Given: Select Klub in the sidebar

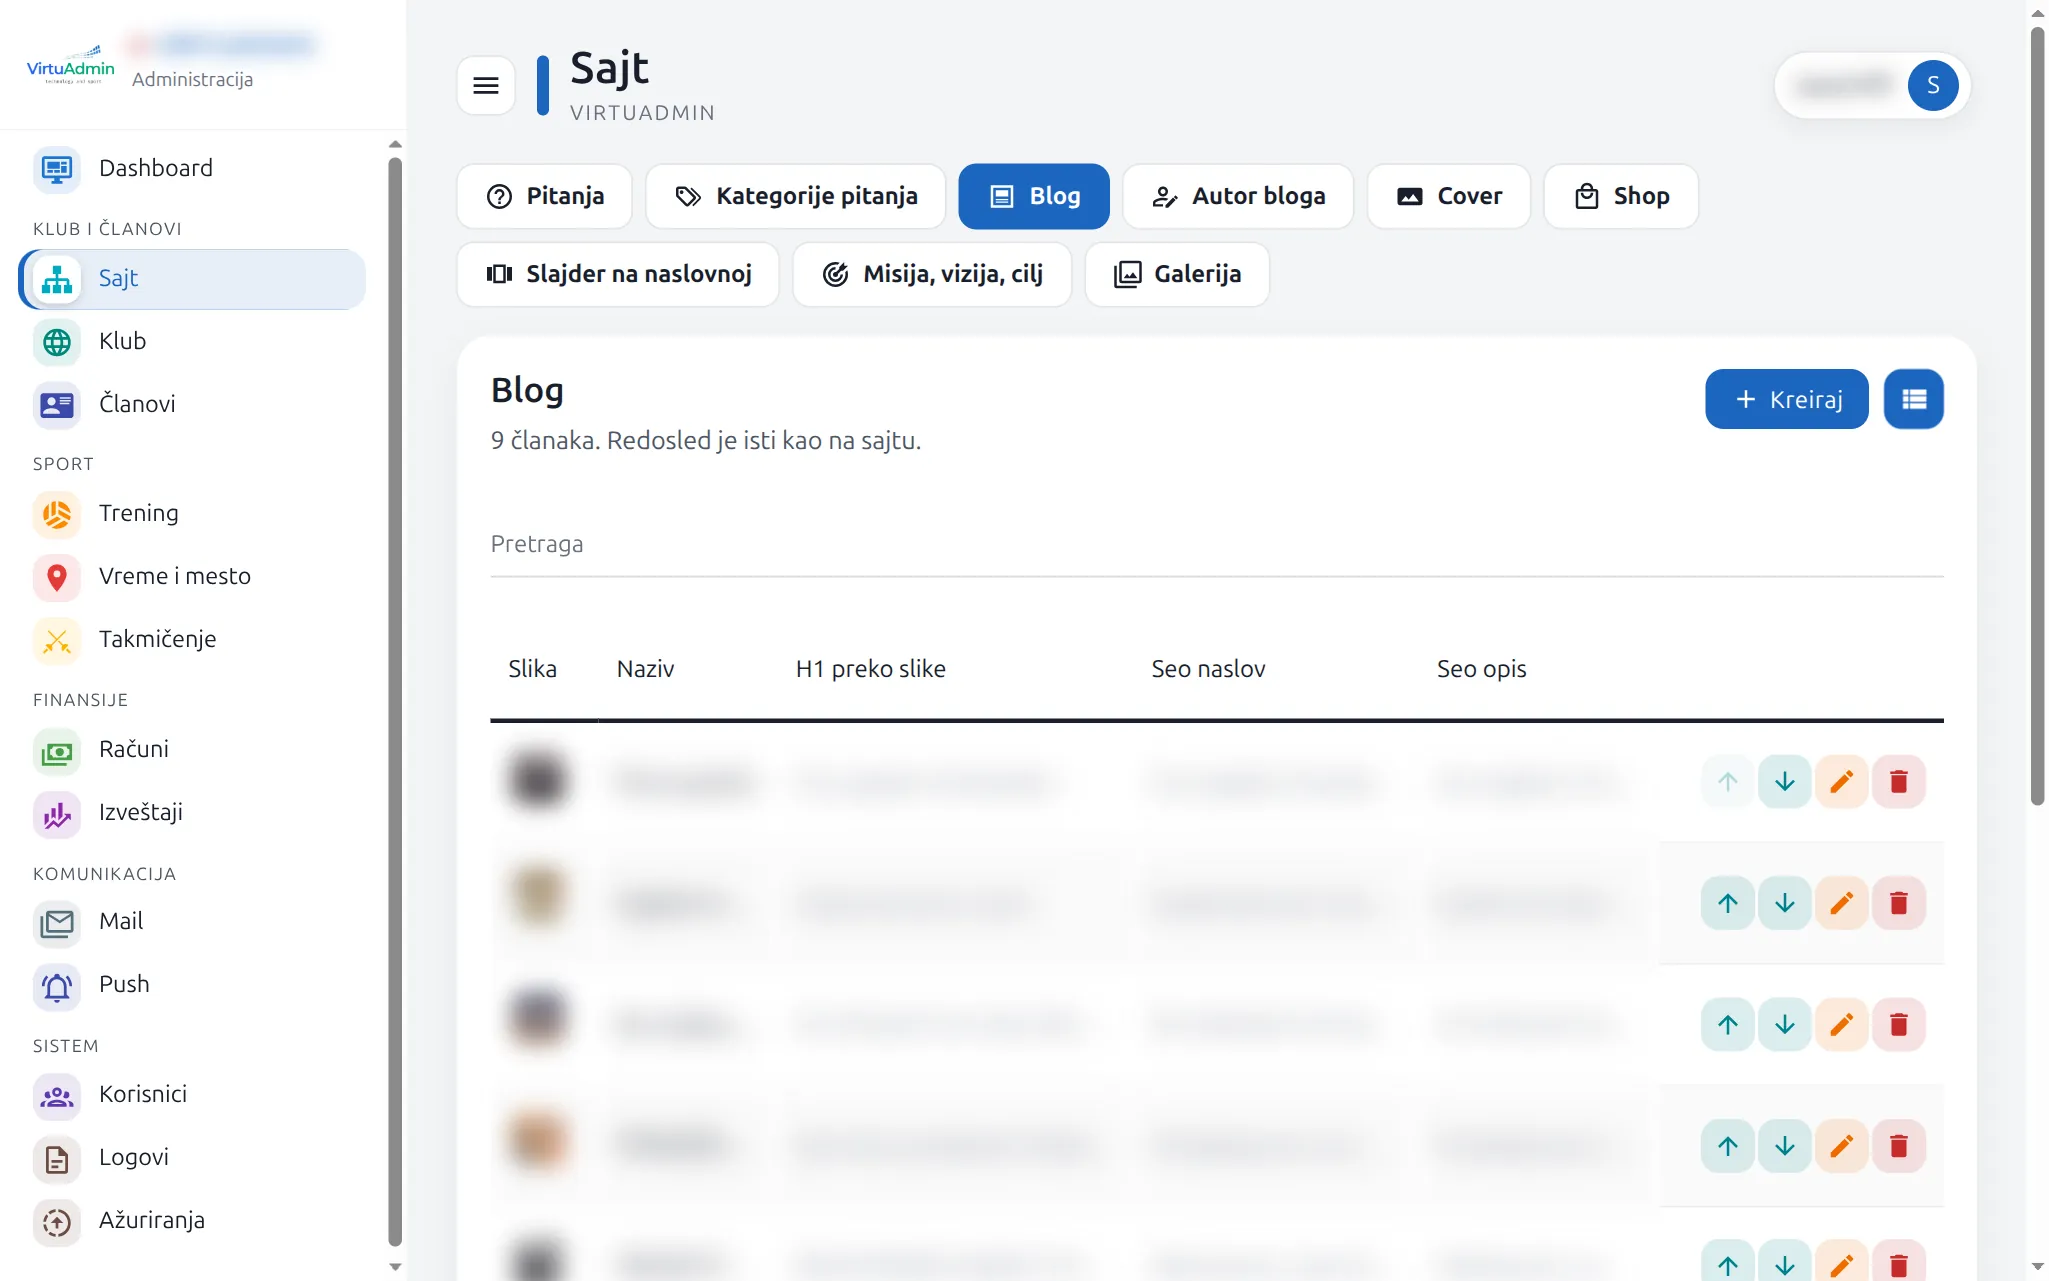Looking at the screenshot, I should pyautogui.click(x=192, y=341).
